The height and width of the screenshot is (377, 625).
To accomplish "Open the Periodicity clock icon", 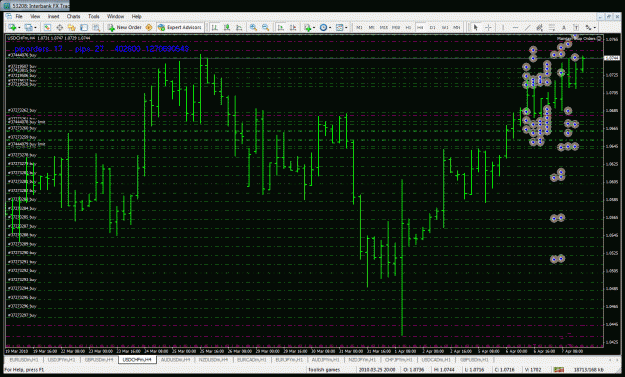I will pos(323,27).
